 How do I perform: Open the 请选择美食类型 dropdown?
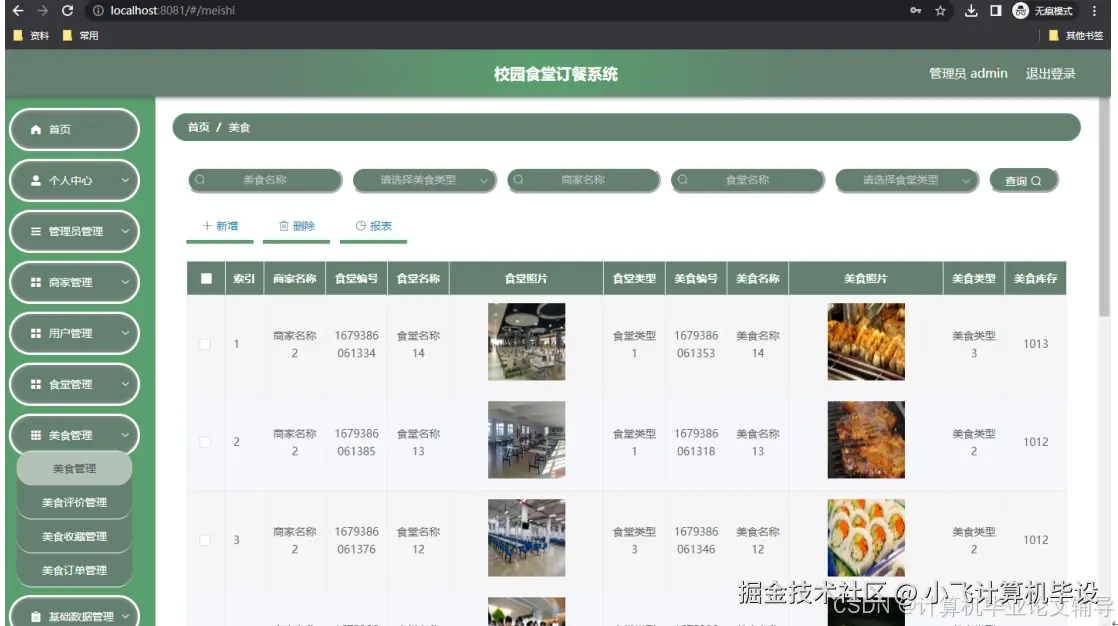[425, 180]
